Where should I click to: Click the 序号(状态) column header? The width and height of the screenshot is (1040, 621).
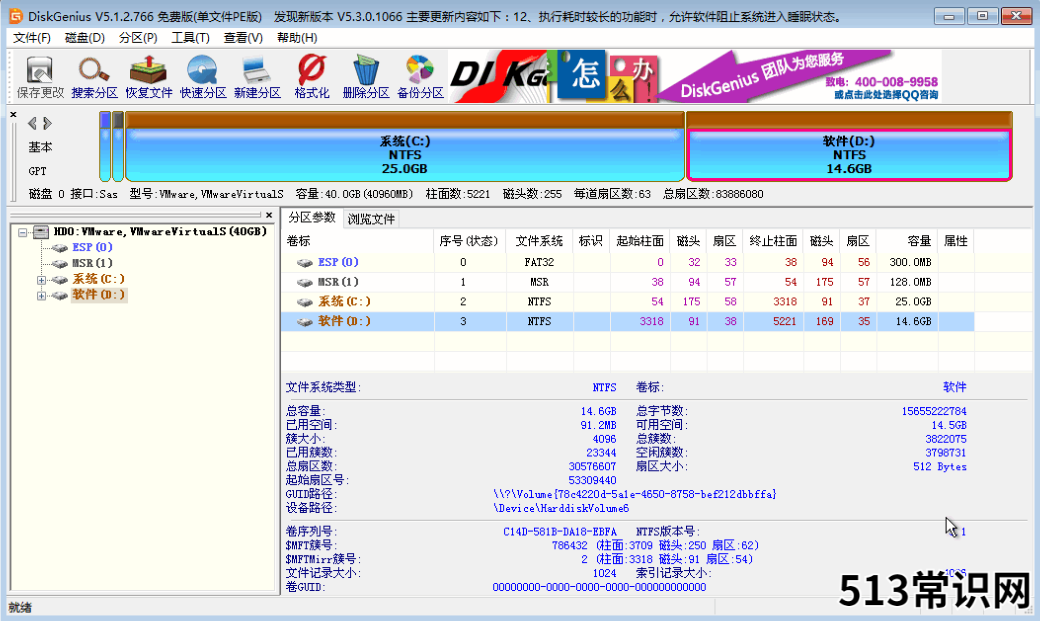point(469,241)
